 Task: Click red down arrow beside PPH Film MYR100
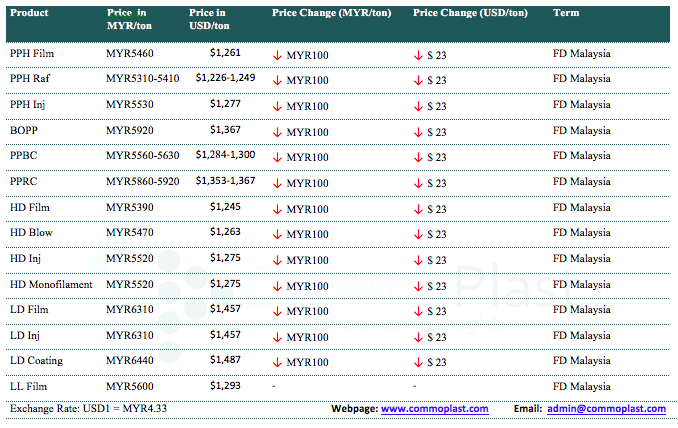(277, 55)
